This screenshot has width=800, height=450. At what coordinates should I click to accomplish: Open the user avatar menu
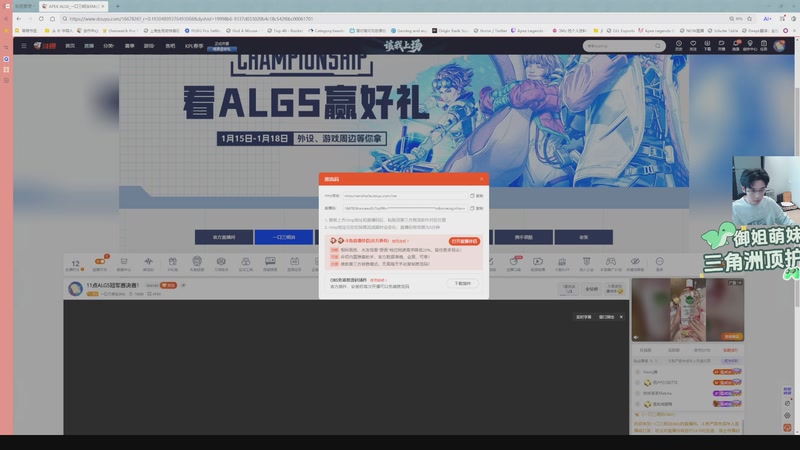pos(779,45)
